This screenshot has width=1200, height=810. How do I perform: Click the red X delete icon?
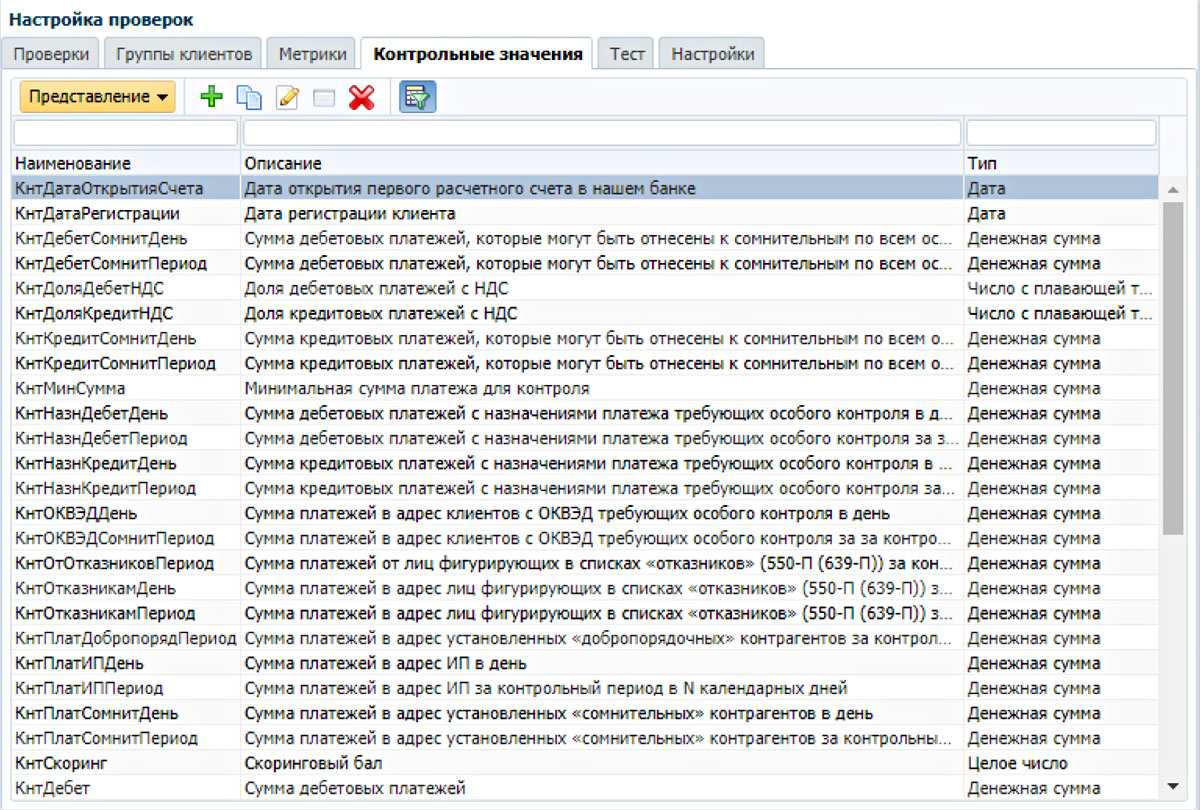(x=361, y=97)
